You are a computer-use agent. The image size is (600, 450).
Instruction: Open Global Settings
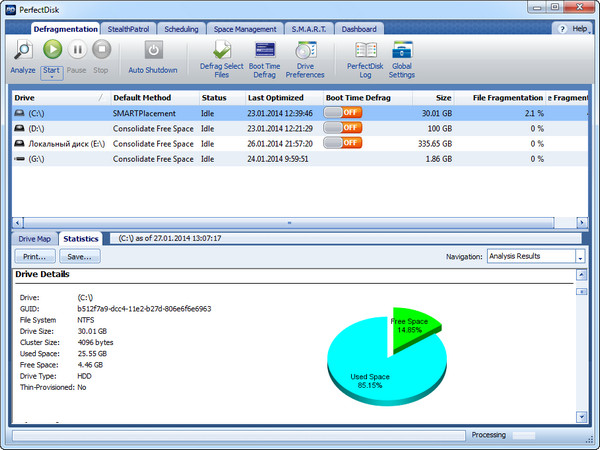click(x=402, y=50)
